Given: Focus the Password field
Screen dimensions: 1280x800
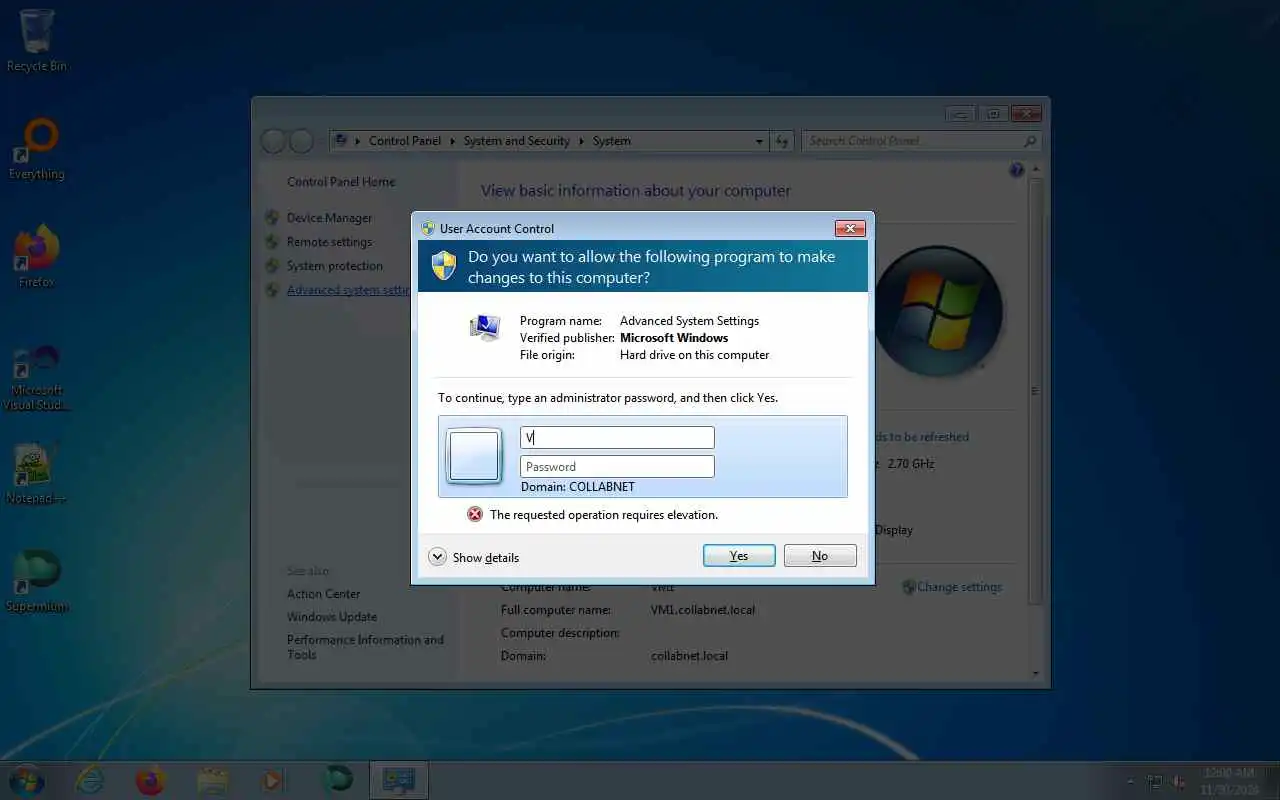Looking at the screenshot, I should point(617,466).
